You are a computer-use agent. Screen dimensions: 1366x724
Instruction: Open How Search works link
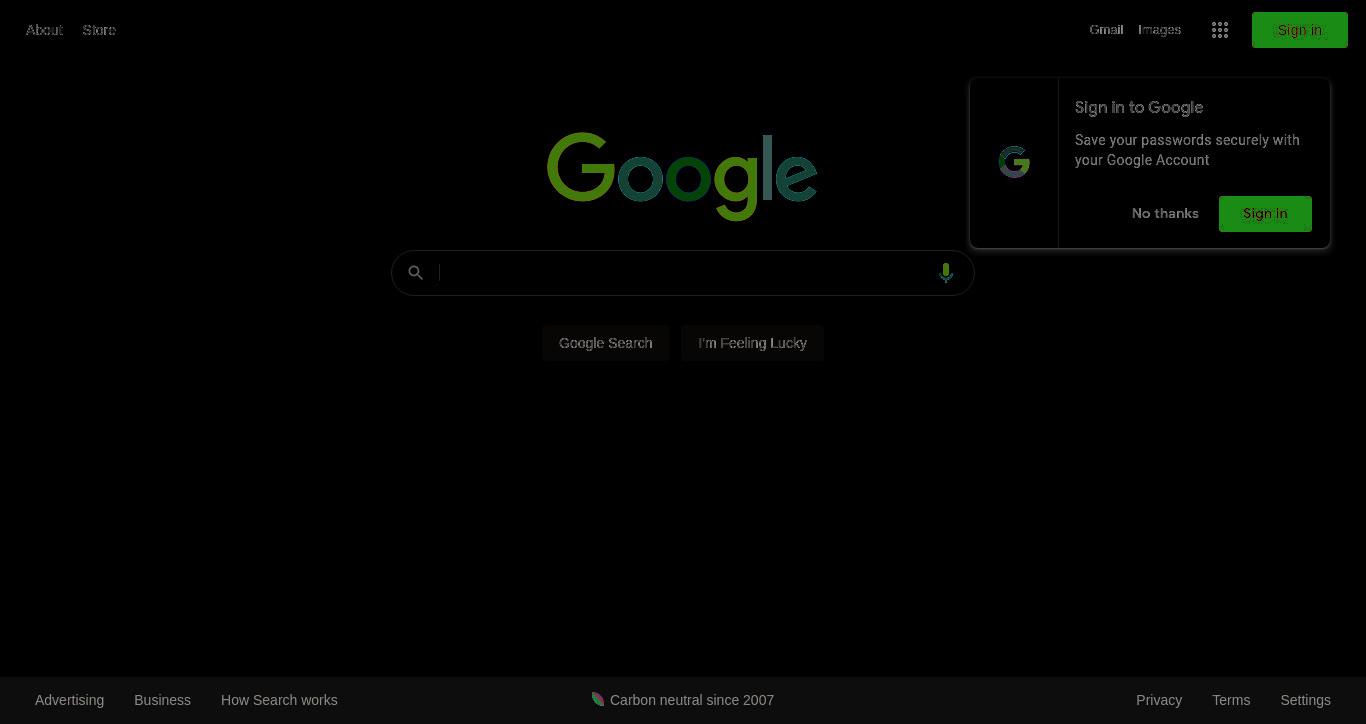click(279, 700)
